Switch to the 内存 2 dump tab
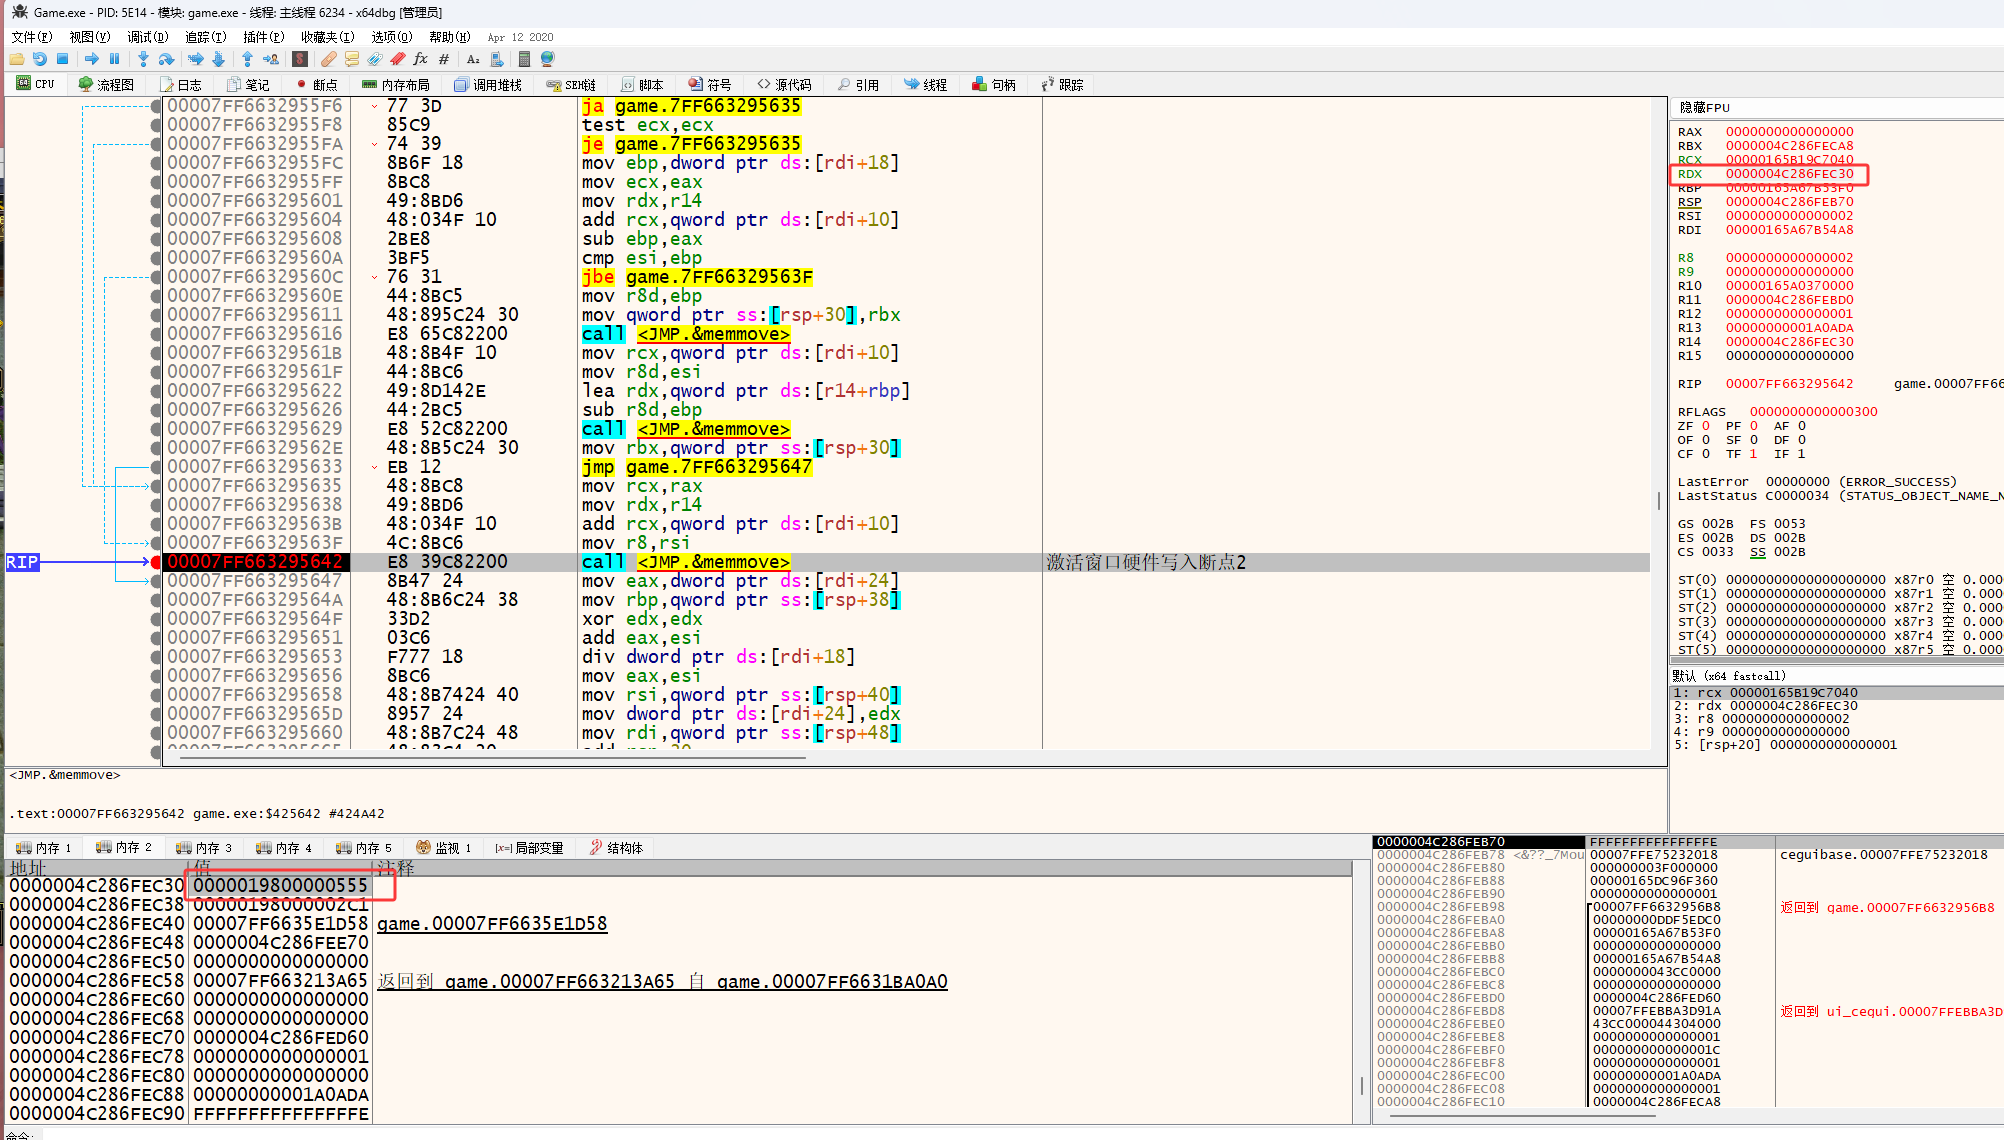2004x1140 pixels. tap(124, 848)
